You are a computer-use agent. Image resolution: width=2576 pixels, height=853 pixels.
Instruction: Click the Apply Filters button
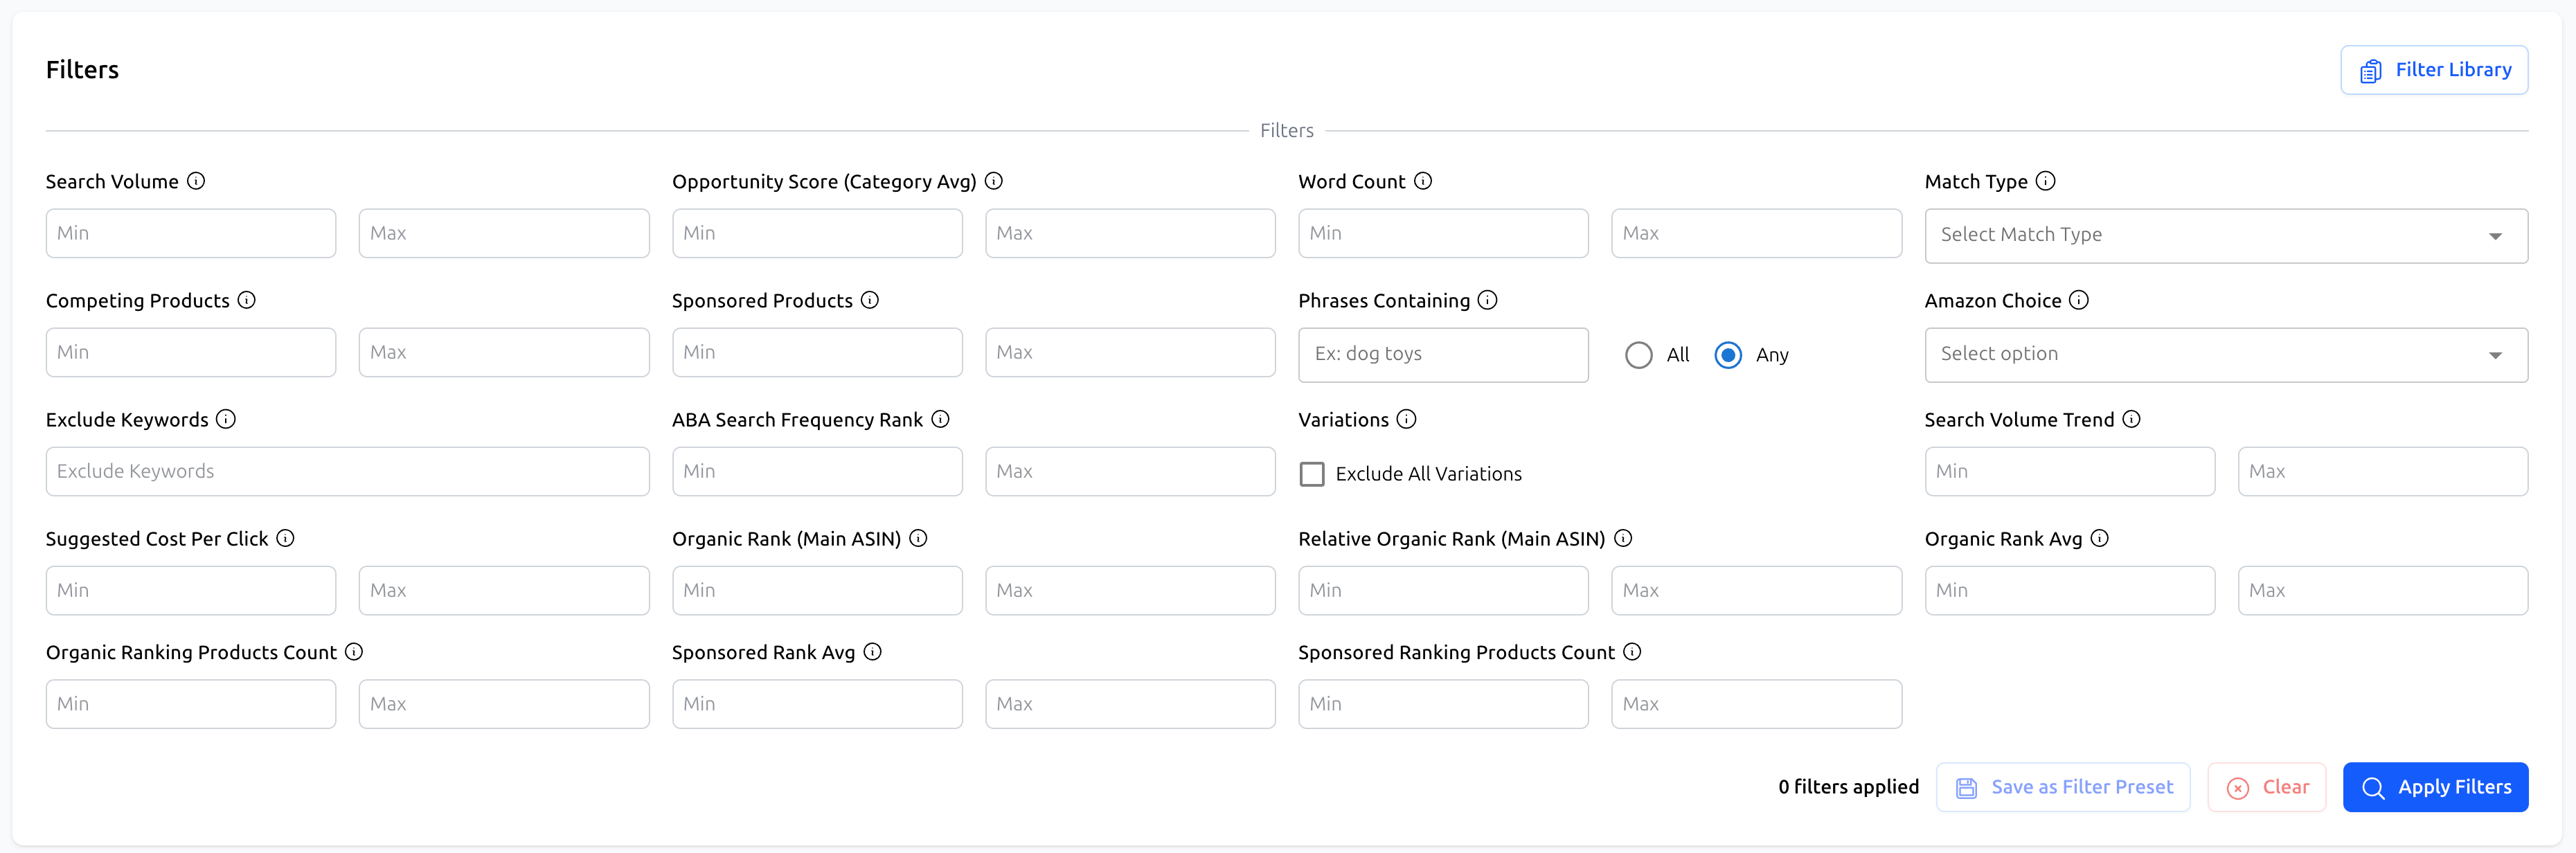coord(2436,786)
